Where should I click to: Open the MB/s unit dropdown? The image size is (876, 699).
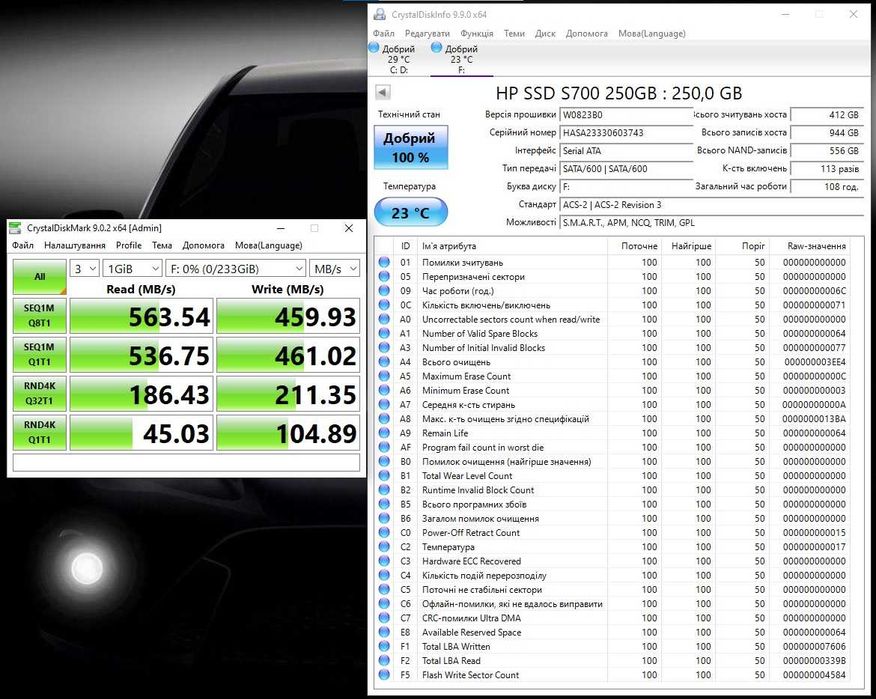335,269
